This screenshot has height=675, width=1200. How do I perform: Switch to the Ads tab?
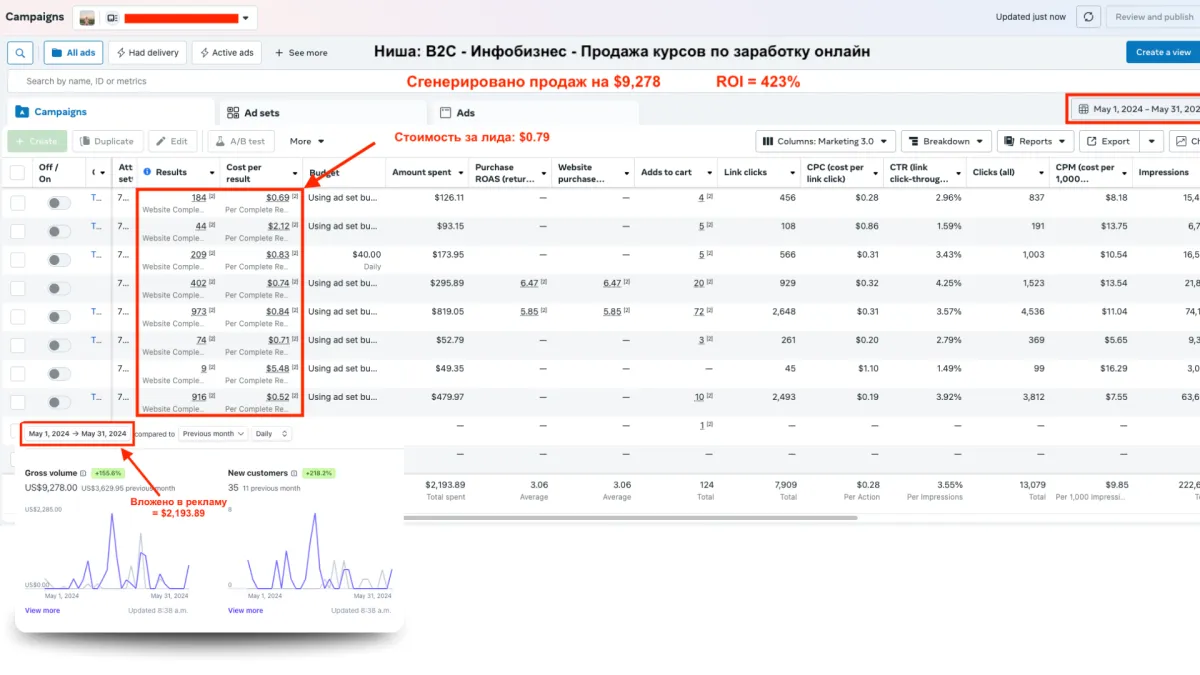coord(465,113)
